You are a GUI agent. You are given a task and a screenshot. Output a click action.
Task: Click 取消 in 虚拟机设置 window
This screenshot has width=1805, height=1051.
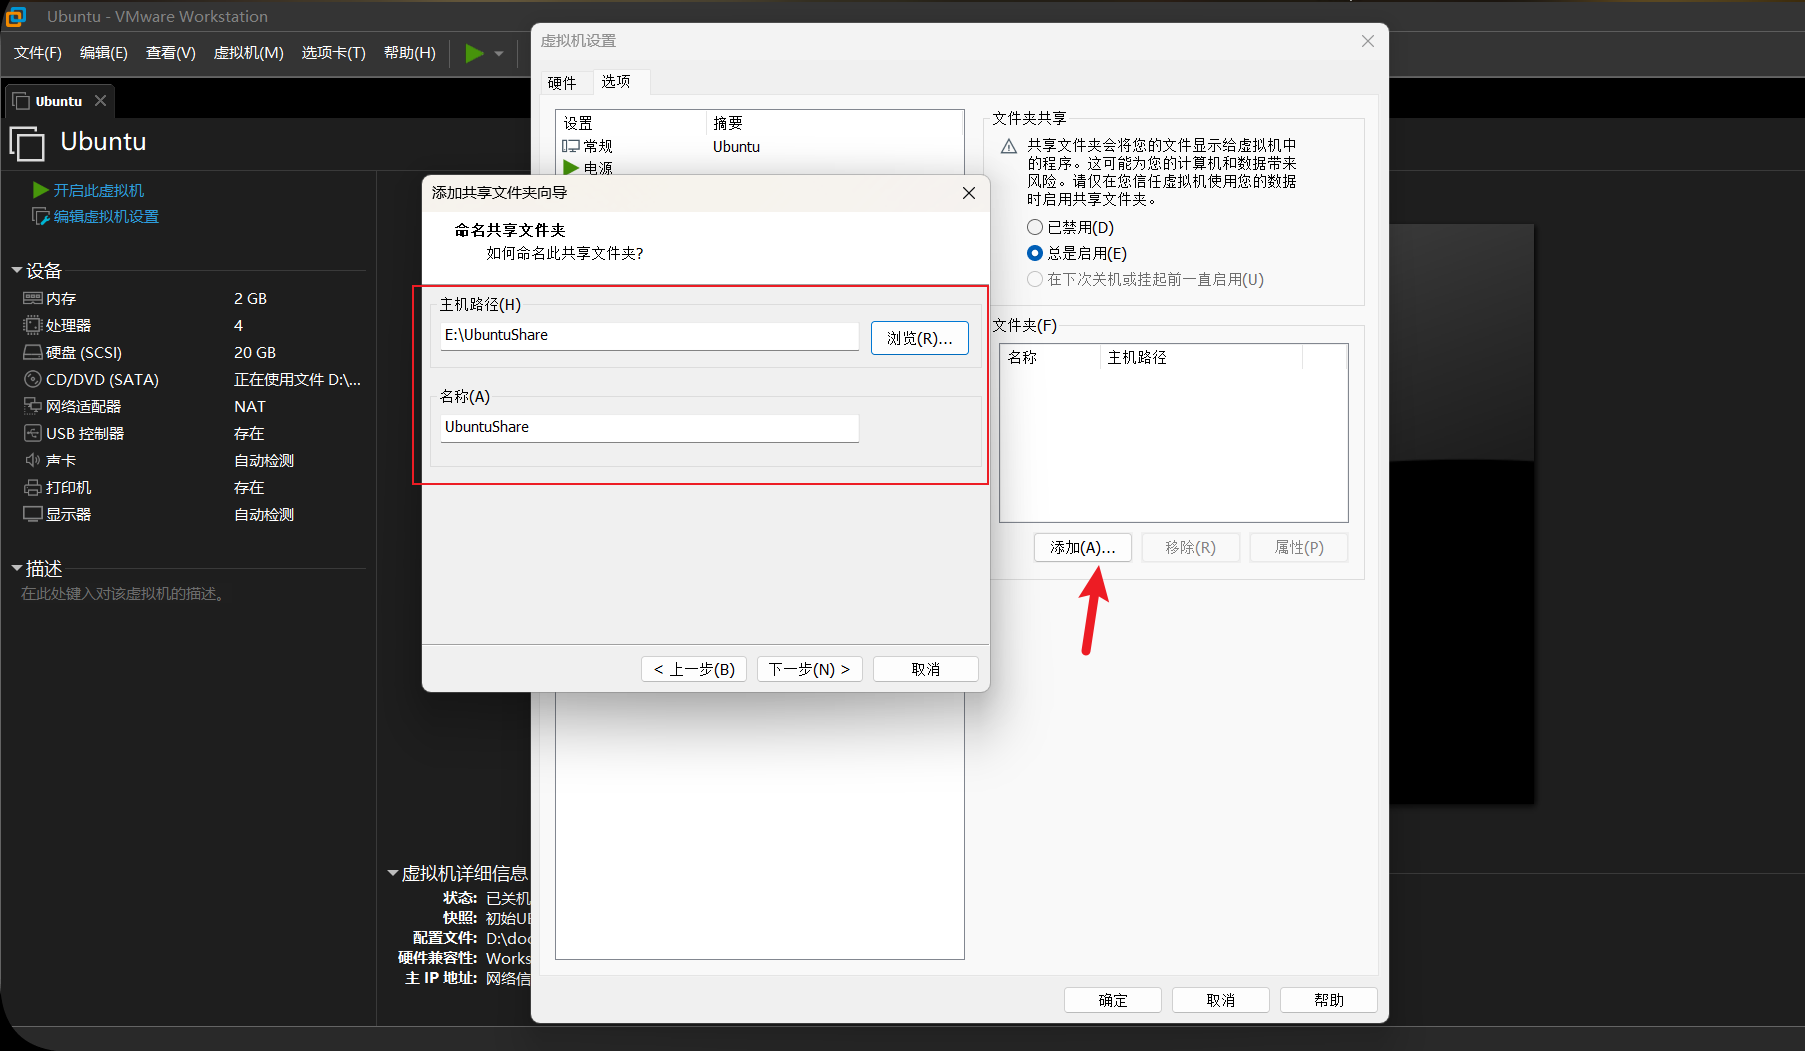pyautogui.click(x=1221, y=1000)
